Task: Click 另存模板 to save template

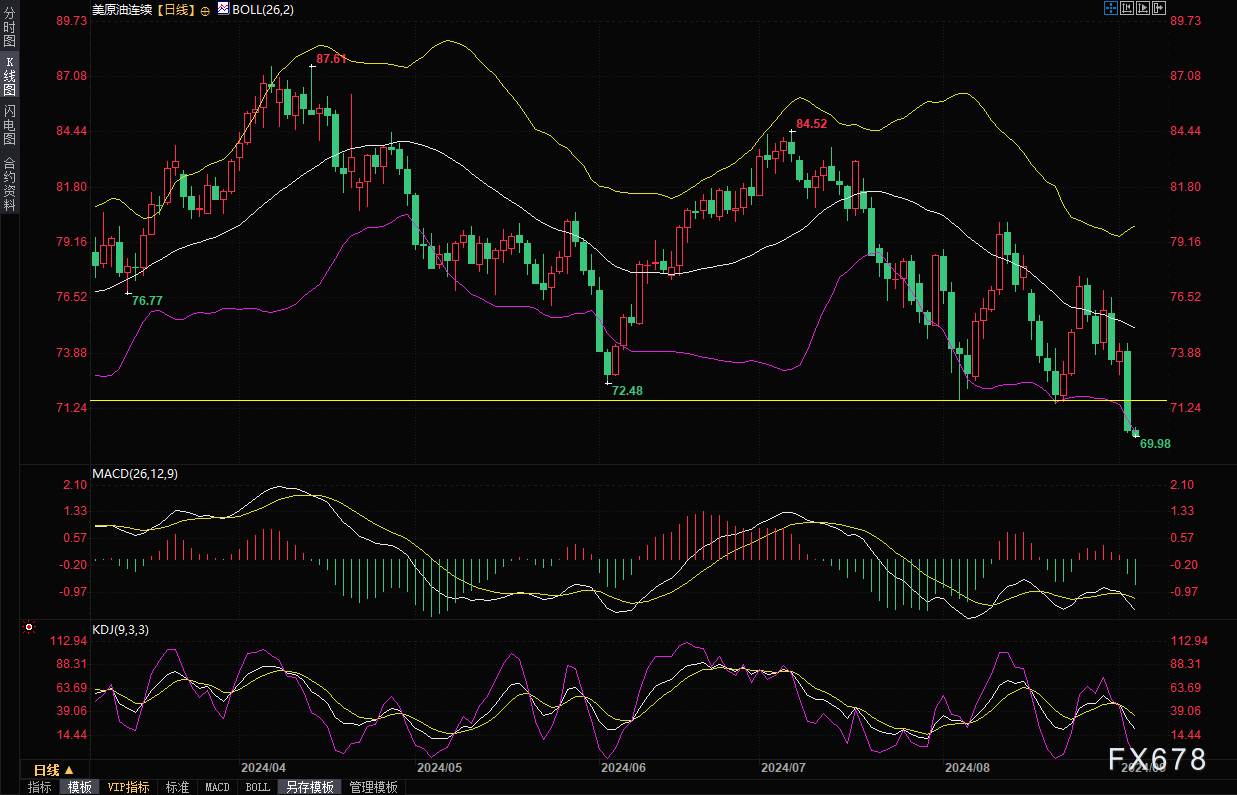Action: [309, 787]
